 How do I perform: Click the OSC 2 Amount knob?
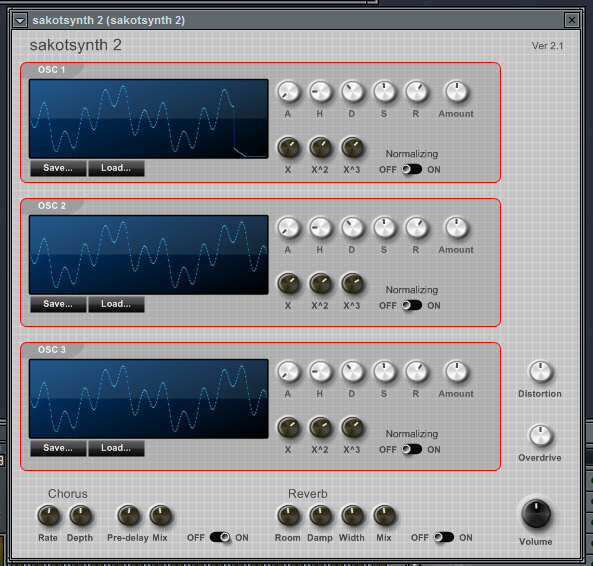456,228
